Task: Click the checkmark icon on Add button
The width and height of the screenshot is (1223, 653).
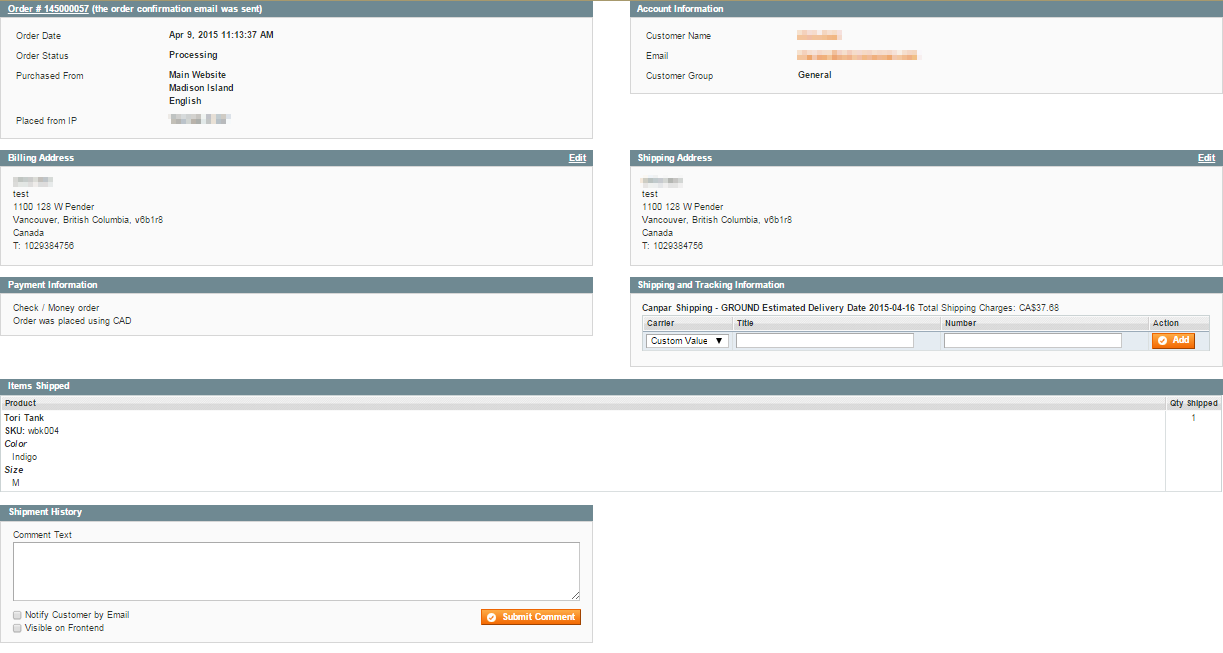Action: pos(1162,341)
